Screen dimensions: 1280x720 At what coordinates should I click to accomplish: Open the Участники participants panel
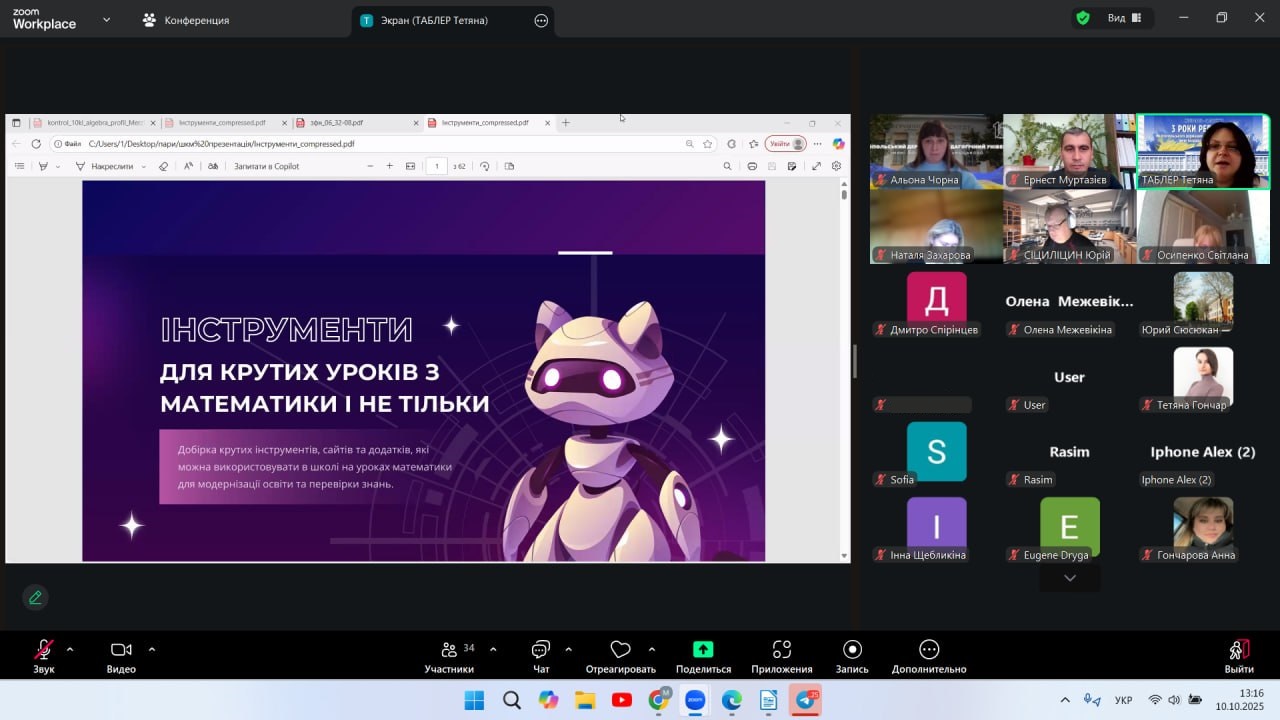(x=449, y=656)
